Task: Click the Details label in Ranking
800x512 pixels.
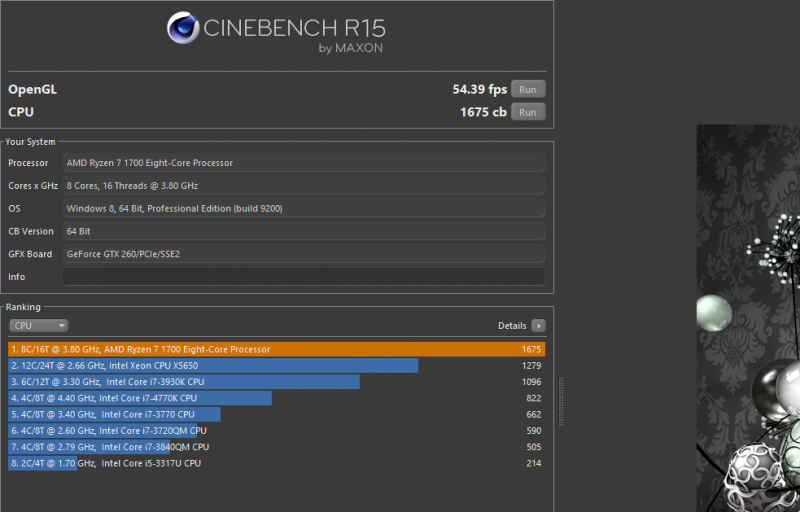Action: click(x=512, y=326)
